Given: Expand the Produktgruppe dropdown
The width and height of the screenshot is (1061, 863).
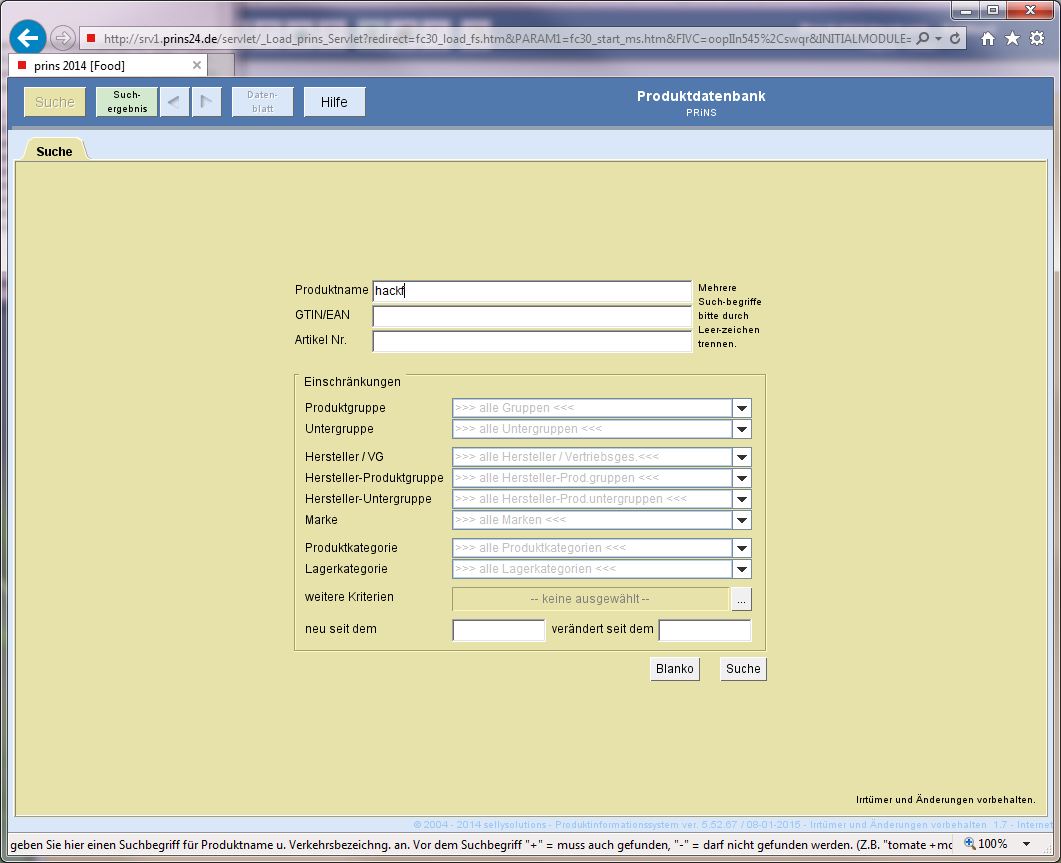Looking at the screenshot, I should (x=742, y=408).
